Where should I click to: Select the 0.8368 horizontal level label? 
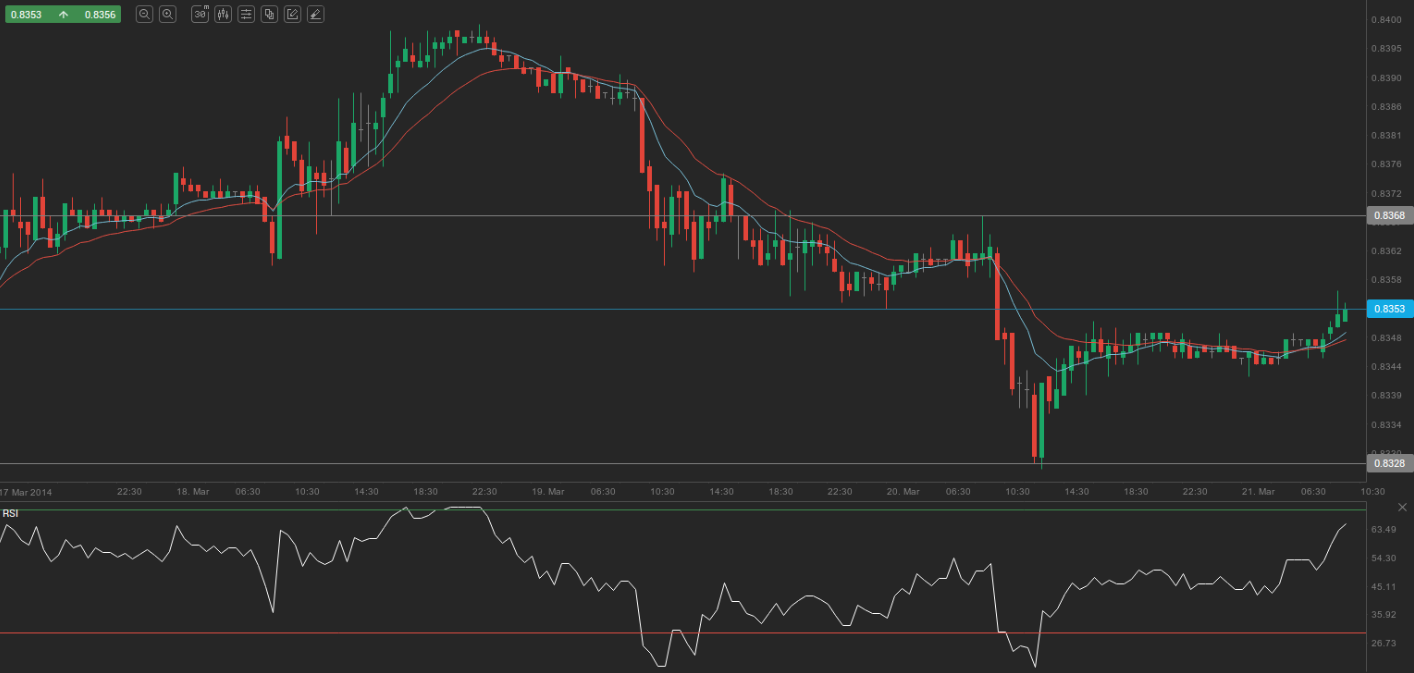click(1388, 216)
